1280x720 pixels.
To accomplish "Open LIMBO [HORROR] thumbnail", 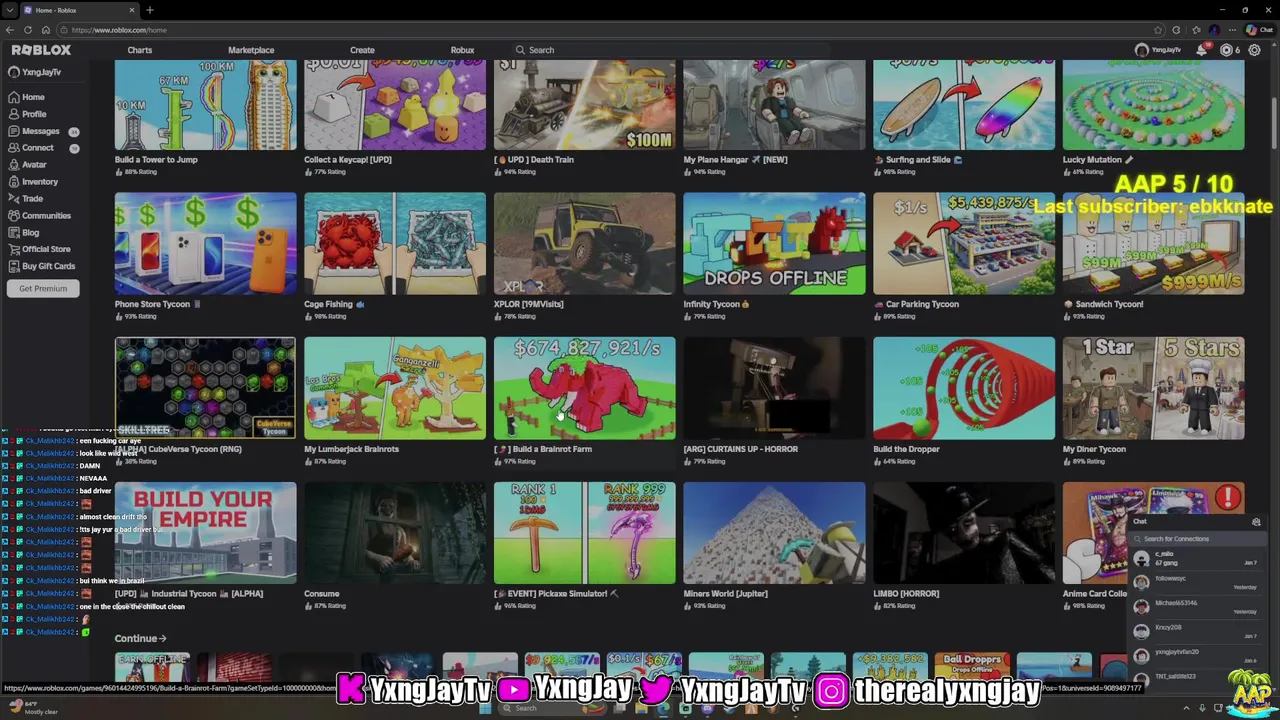I will point(964,533).
